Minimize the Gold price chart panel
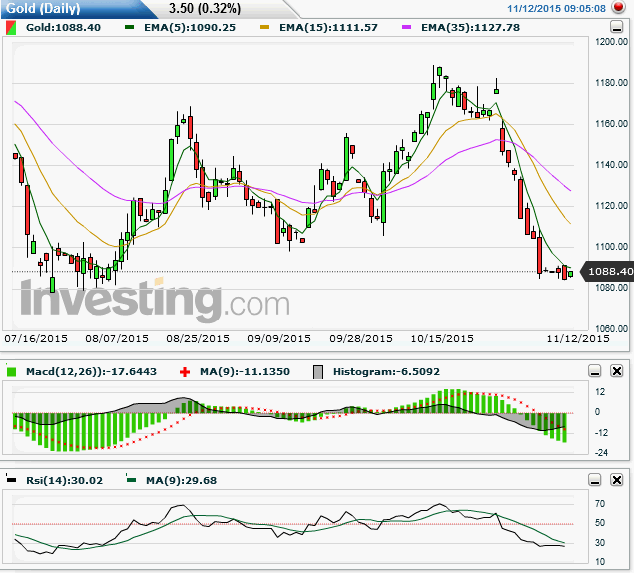634x573 pixels. (616, 27)
